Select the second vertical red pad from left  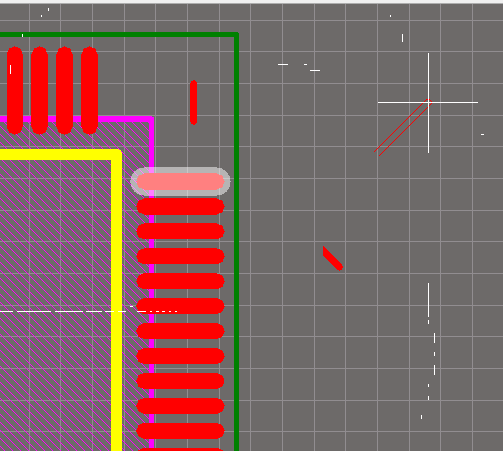coord(39,90)
